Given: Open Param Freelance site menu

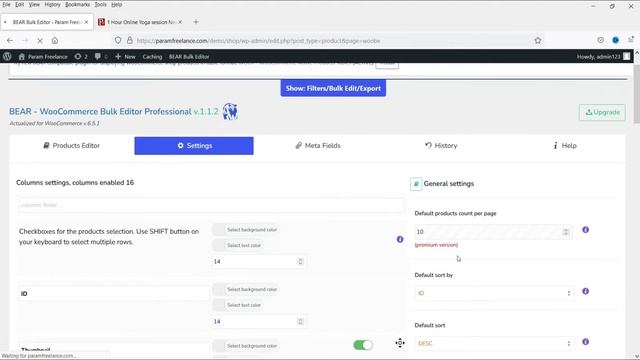Looking at the screenshot, I should coord(43,57).
